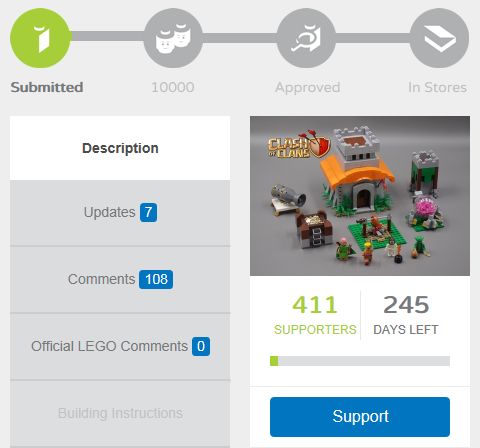Click the Approved review stage icon
The width and height of the screenshot is (480, 448).
tap(306, 38)
